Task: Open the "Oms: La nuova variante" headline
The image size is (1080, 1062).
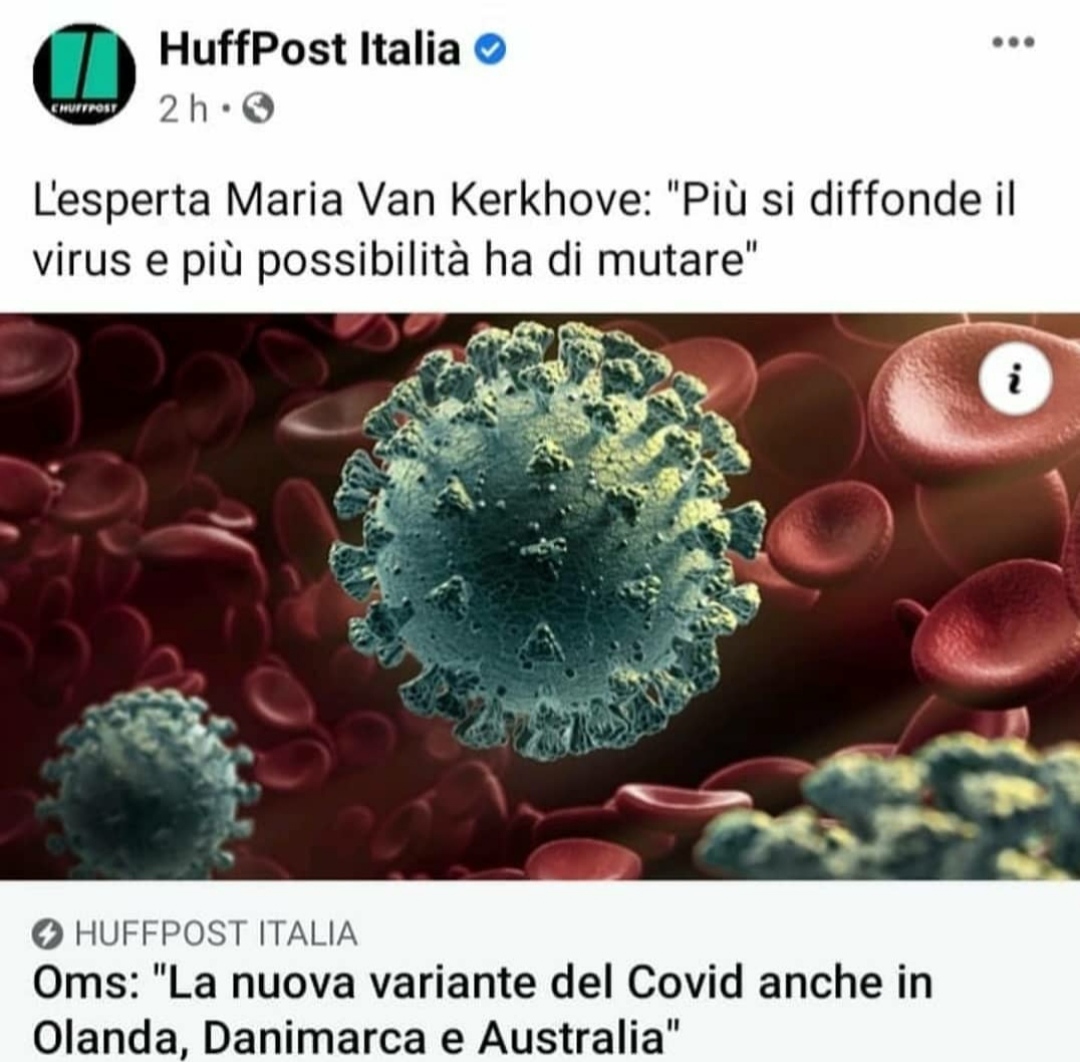Action: tap(482, 1010)
